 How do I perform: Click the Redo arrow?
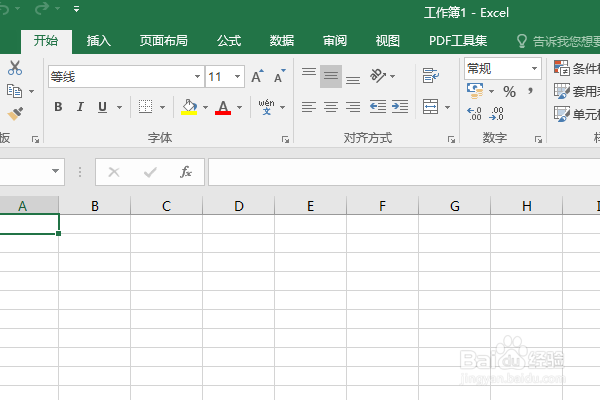point(42,9)
